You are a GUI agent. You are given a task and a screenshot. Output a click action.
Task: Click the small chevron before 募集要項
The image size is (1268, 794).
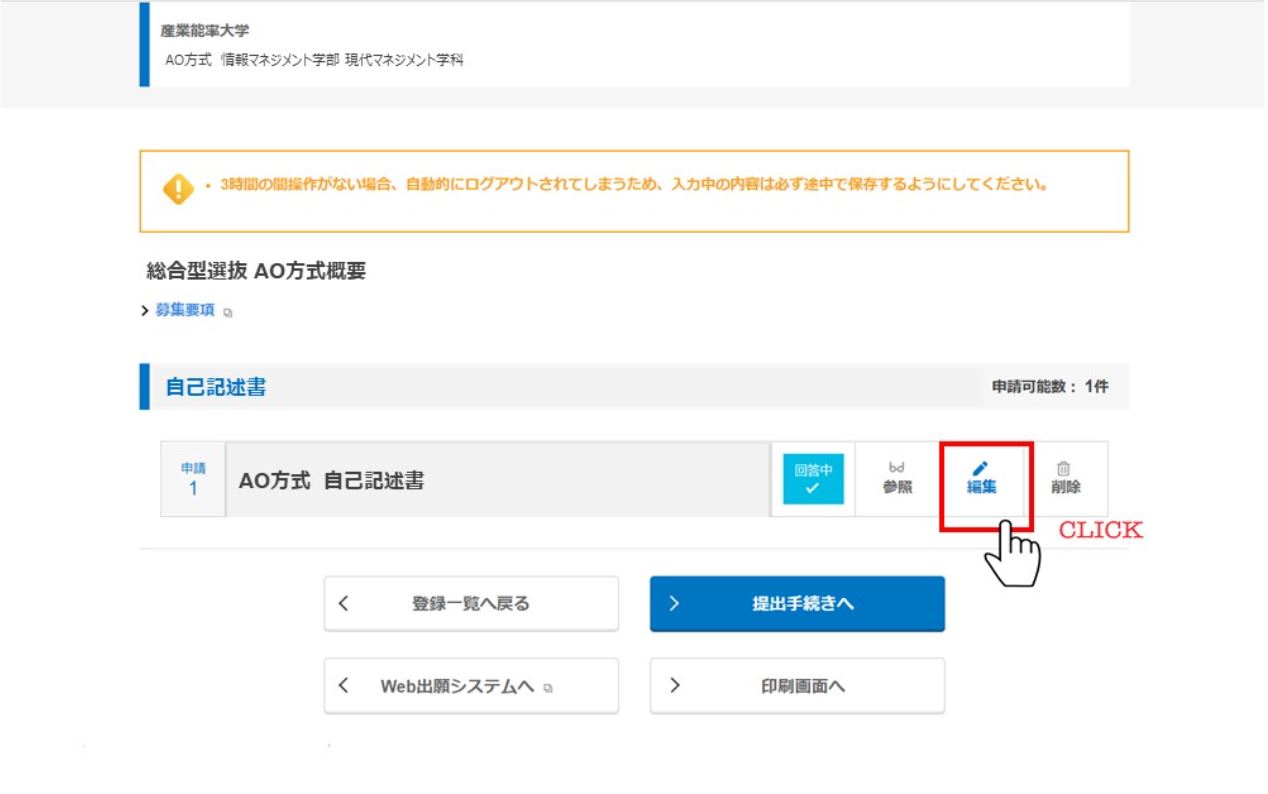pos(146,311)
